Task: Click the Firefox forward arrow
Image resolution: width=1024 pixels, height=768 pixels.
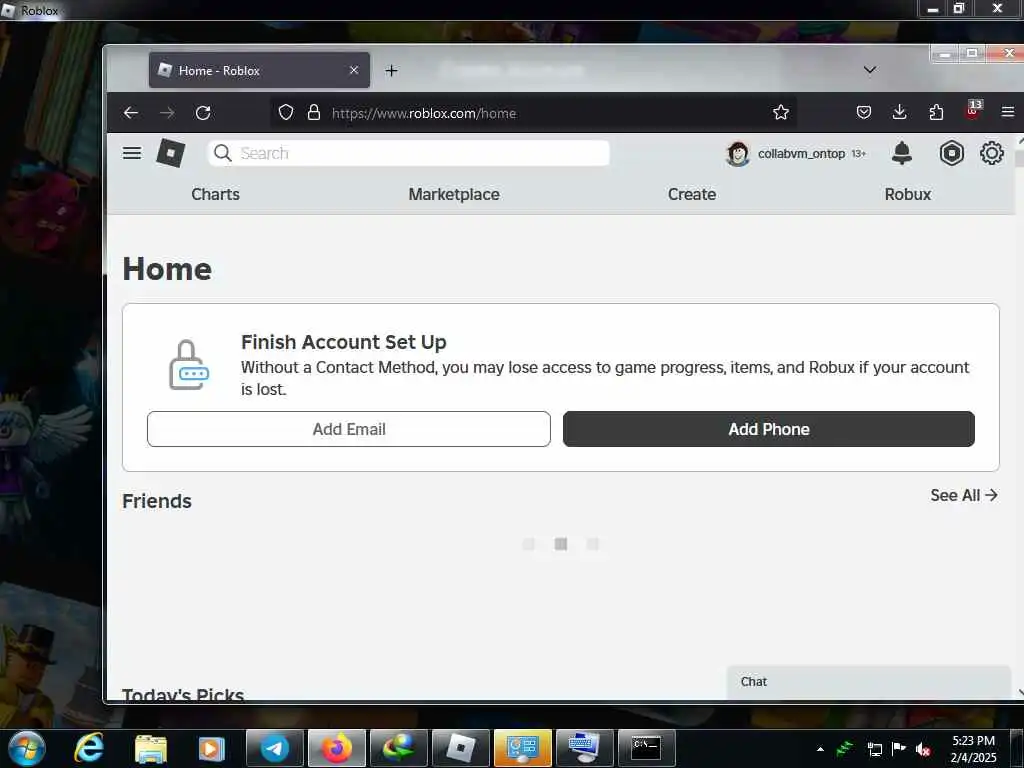Action: [x=167, y=113]
